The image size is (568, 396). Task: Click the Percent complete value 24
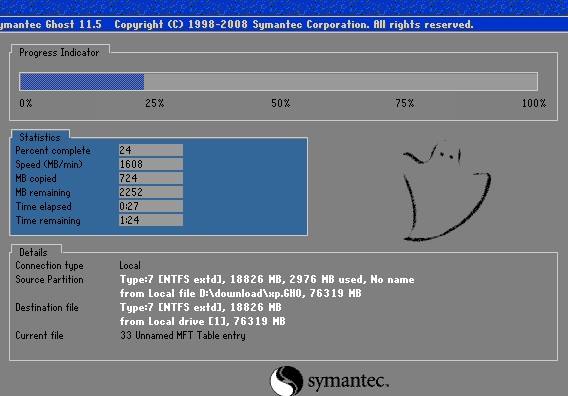pyautogui.click(x=151, y=150)
